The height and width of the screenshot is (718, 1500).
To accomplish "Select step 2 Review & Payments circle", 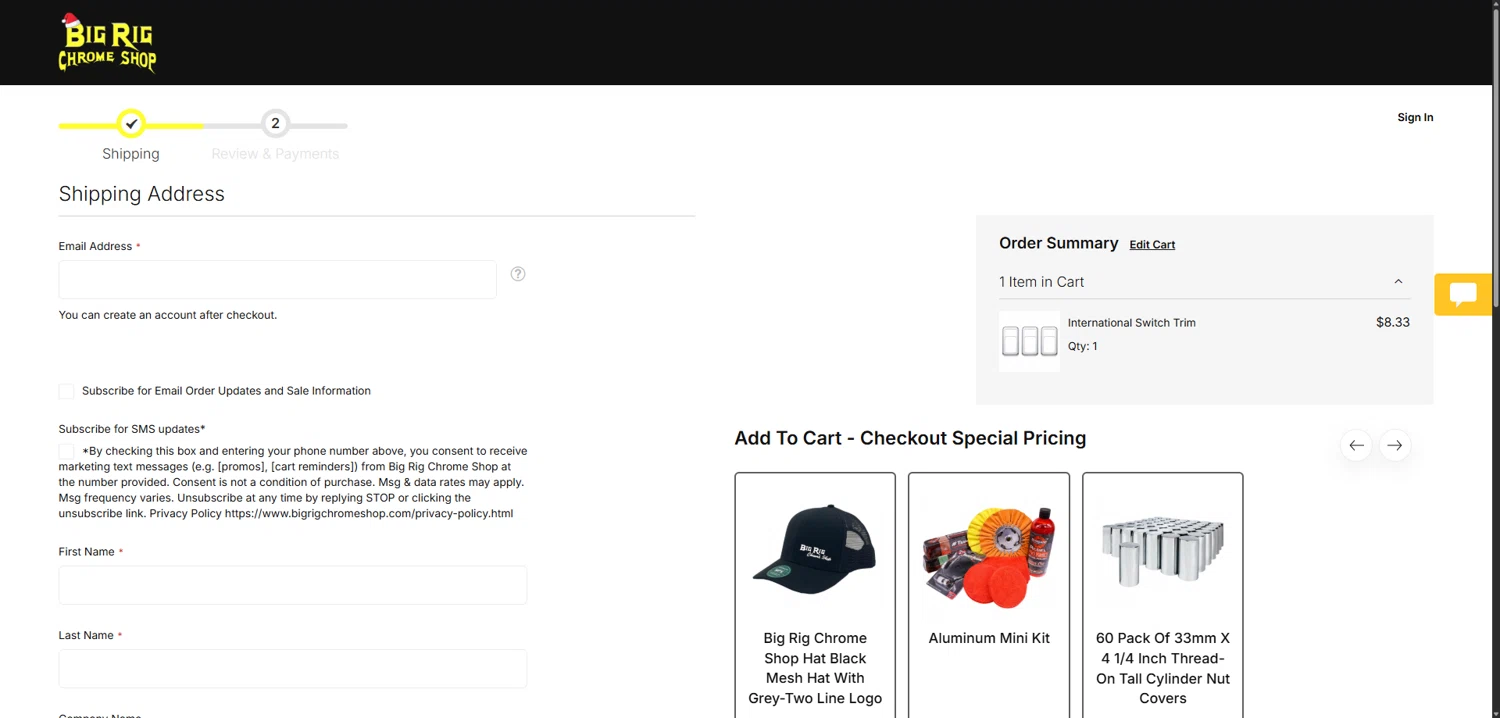I will point(275,124).
